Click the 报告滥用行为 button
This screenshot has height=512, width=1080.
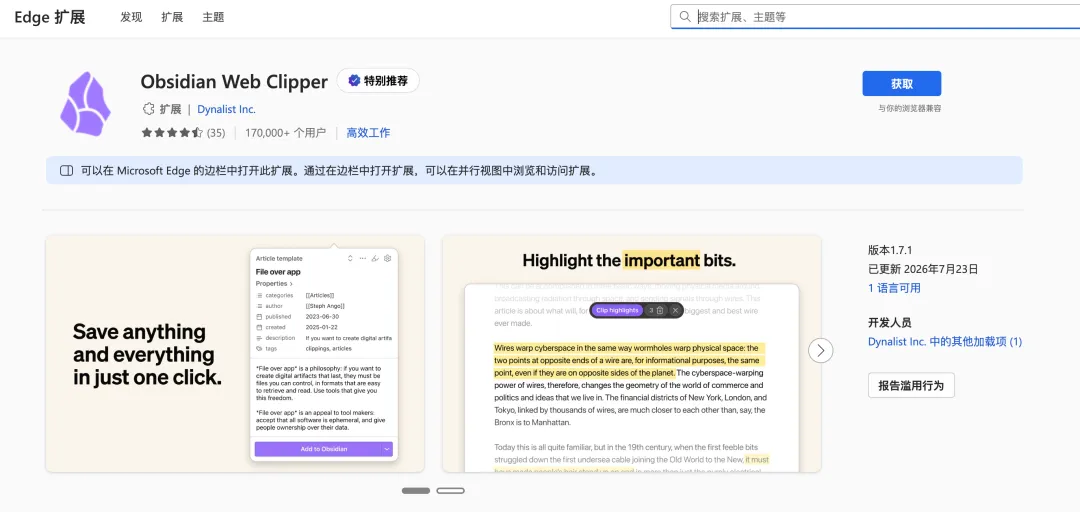coord(911,385)
